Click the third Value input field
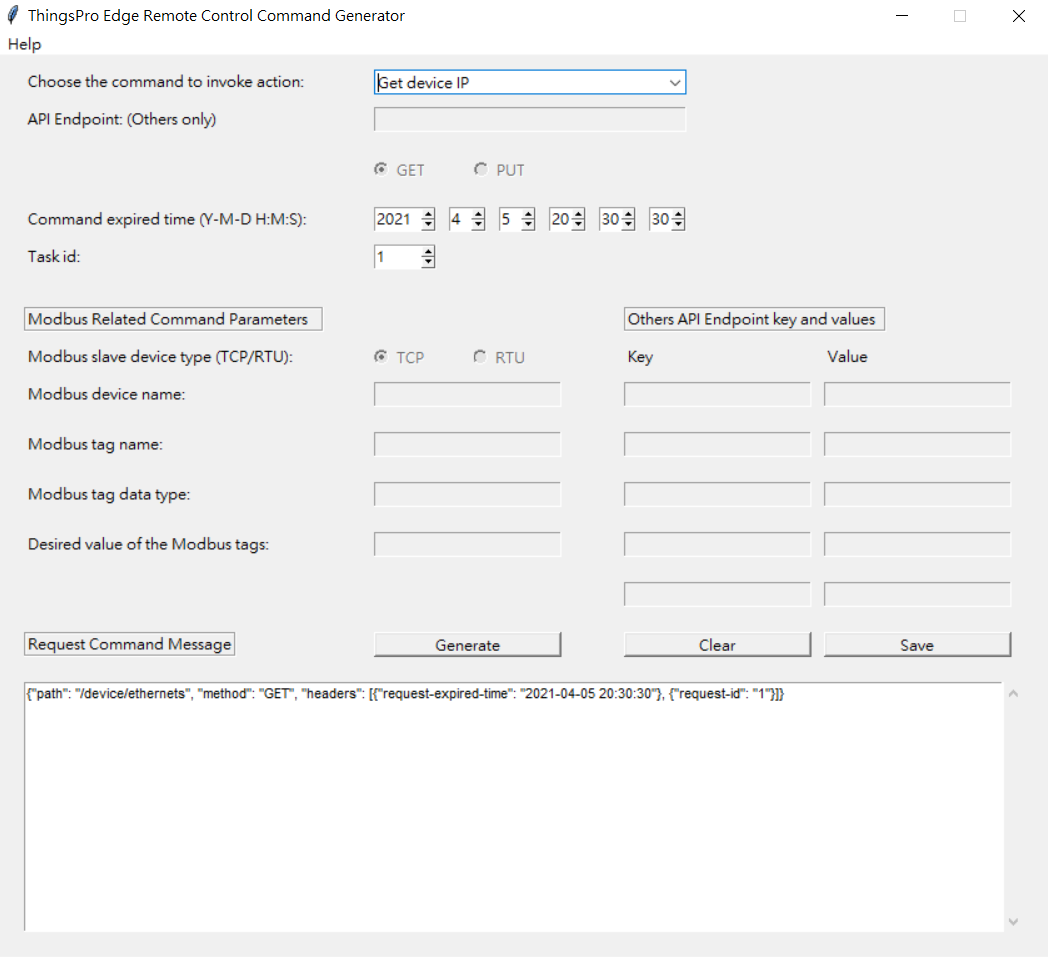This screenshot has height=957, width=1048. click(917, 495)
